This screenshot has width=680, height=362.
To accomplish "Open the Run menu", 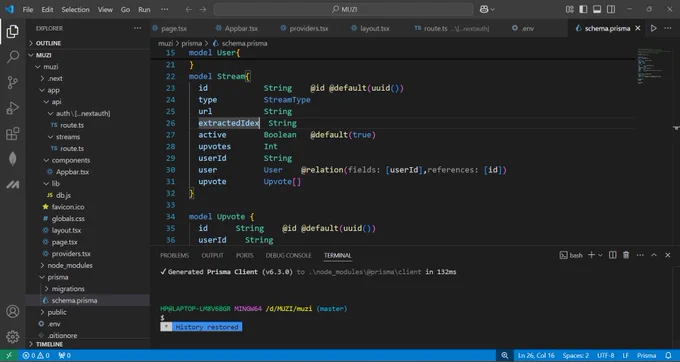I will click(144, 9).
